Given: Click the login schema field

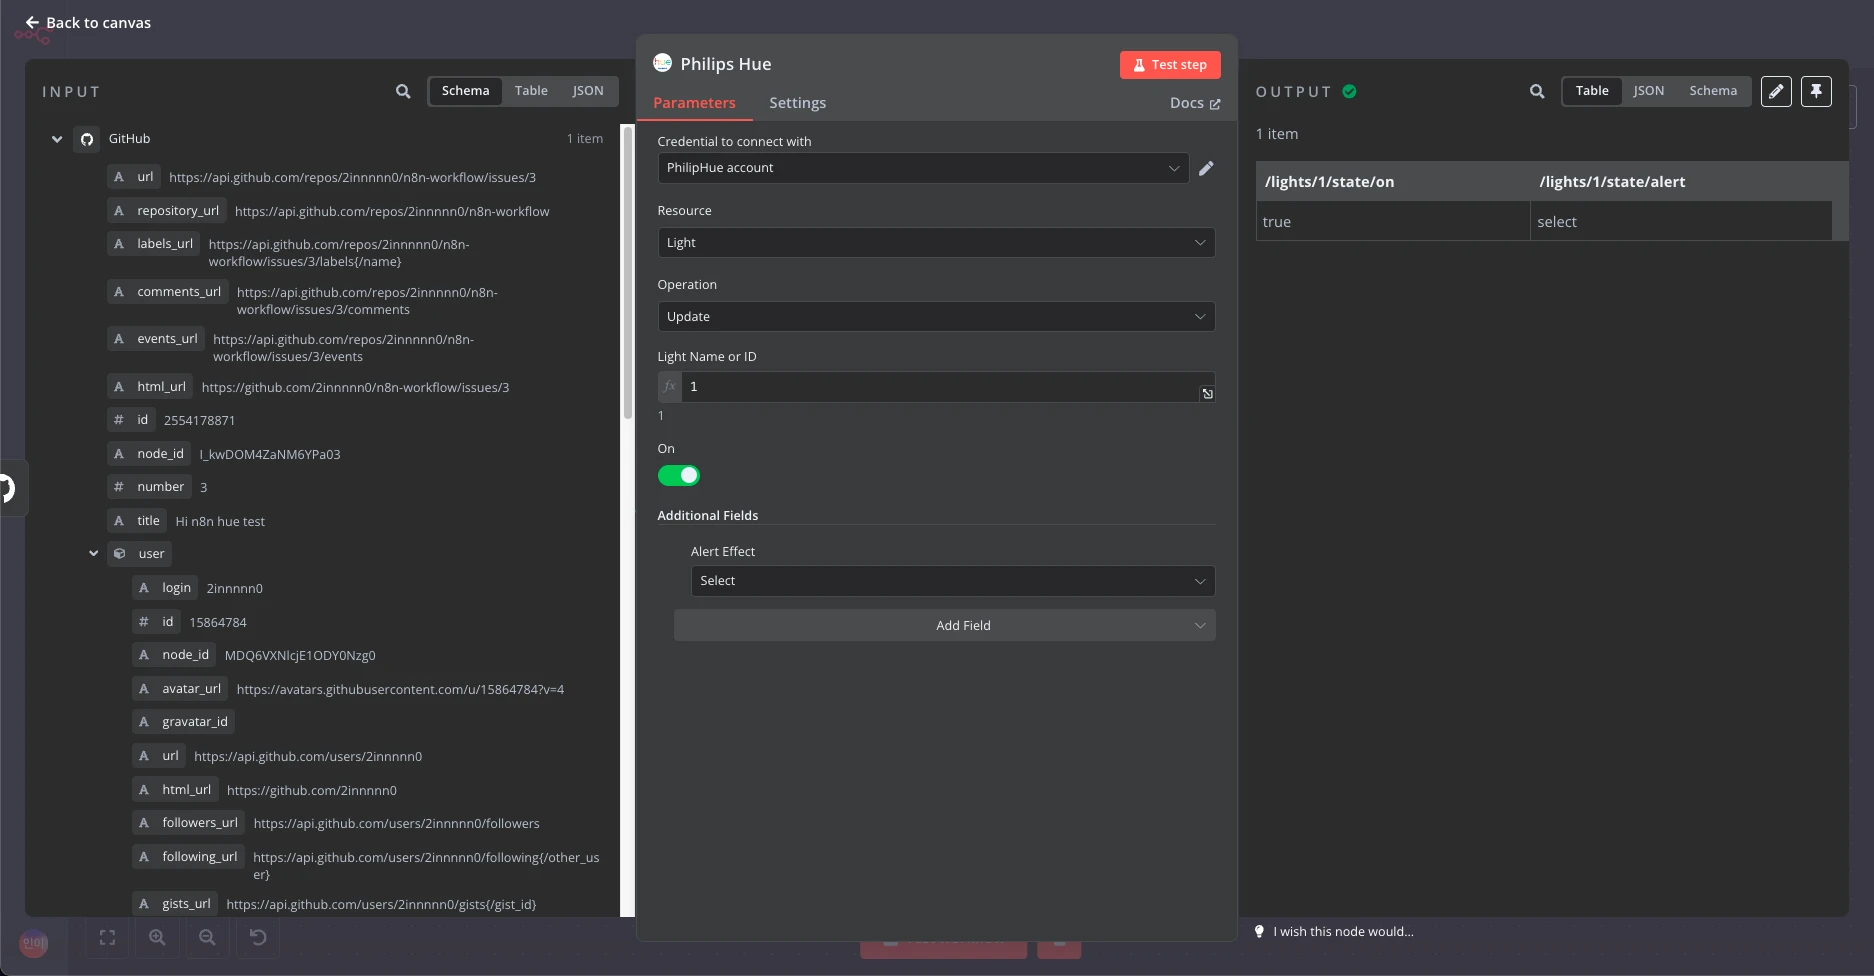Looking at the screenshot, I should point(165,588).
